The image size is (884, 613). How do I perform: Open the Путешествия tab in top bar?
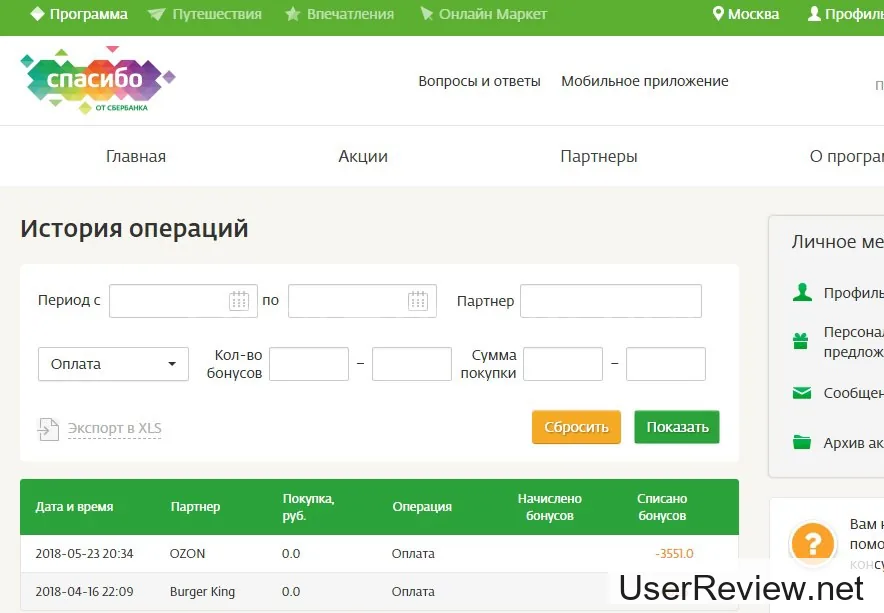pyautogui.click(x=204, y=14)
